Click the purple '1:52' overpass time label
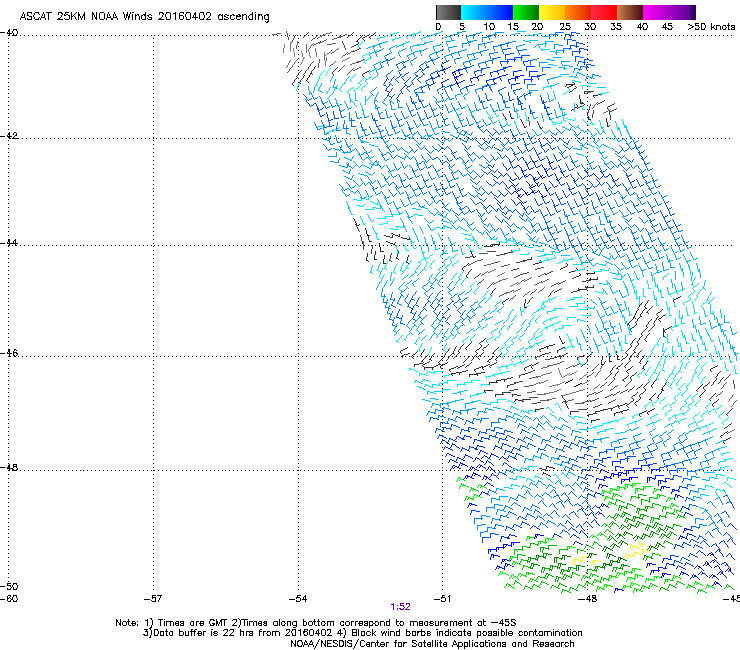 (x=400, y=607)
